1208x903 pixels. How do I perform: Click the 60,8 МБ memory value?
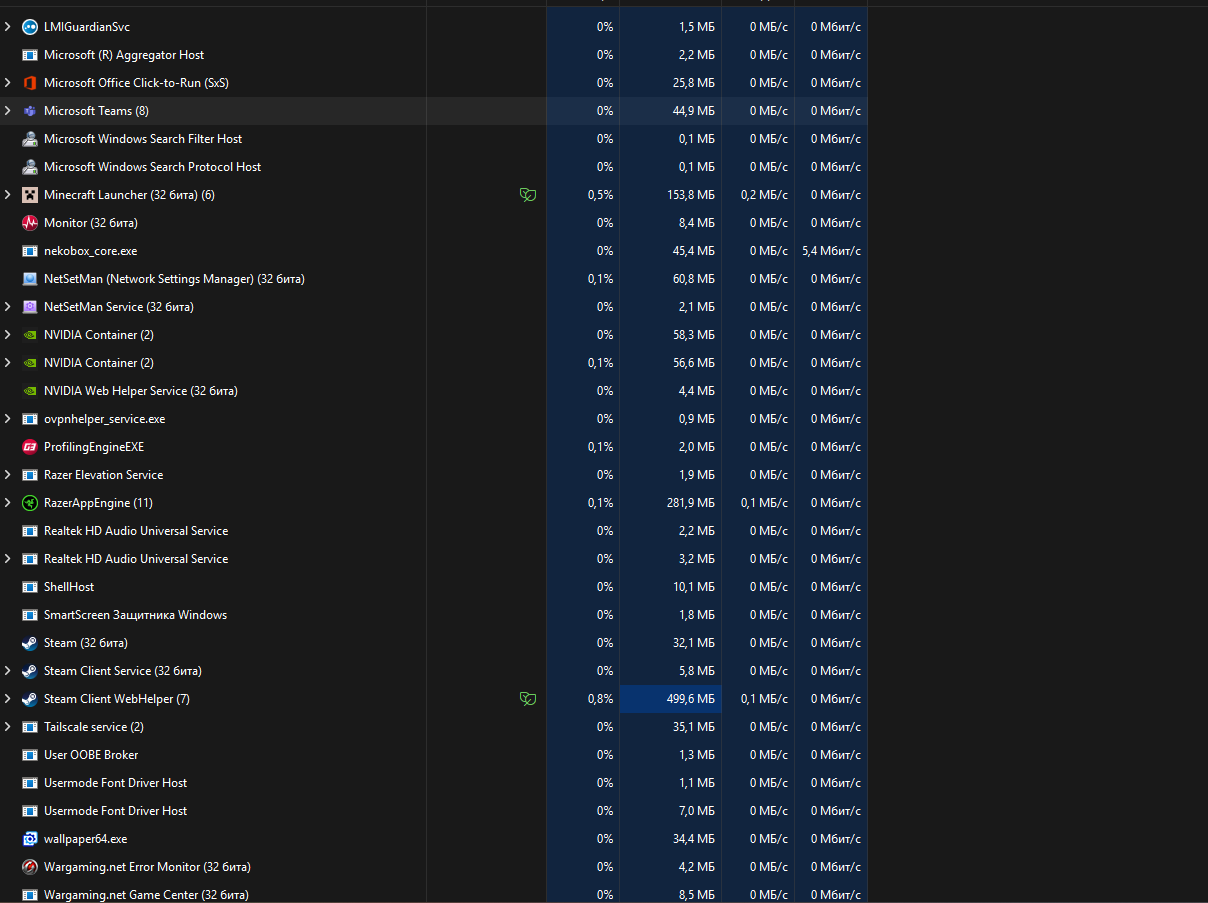(694, 279)
